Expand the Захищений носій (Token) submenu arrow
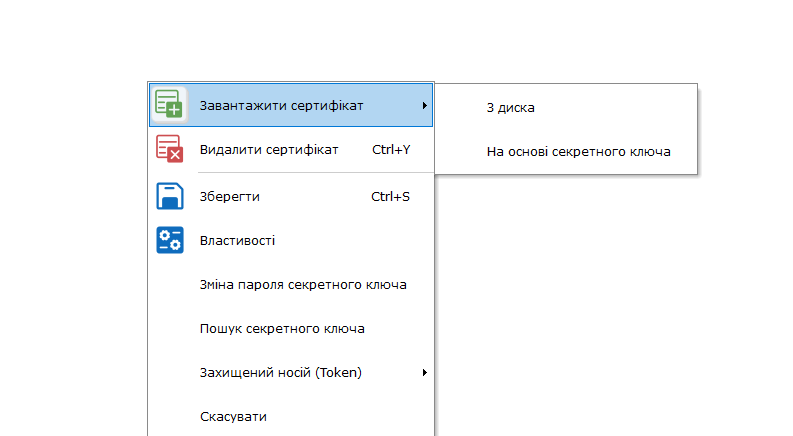Image resolution: width=793 pixels, height=436 pixels. 425,373
